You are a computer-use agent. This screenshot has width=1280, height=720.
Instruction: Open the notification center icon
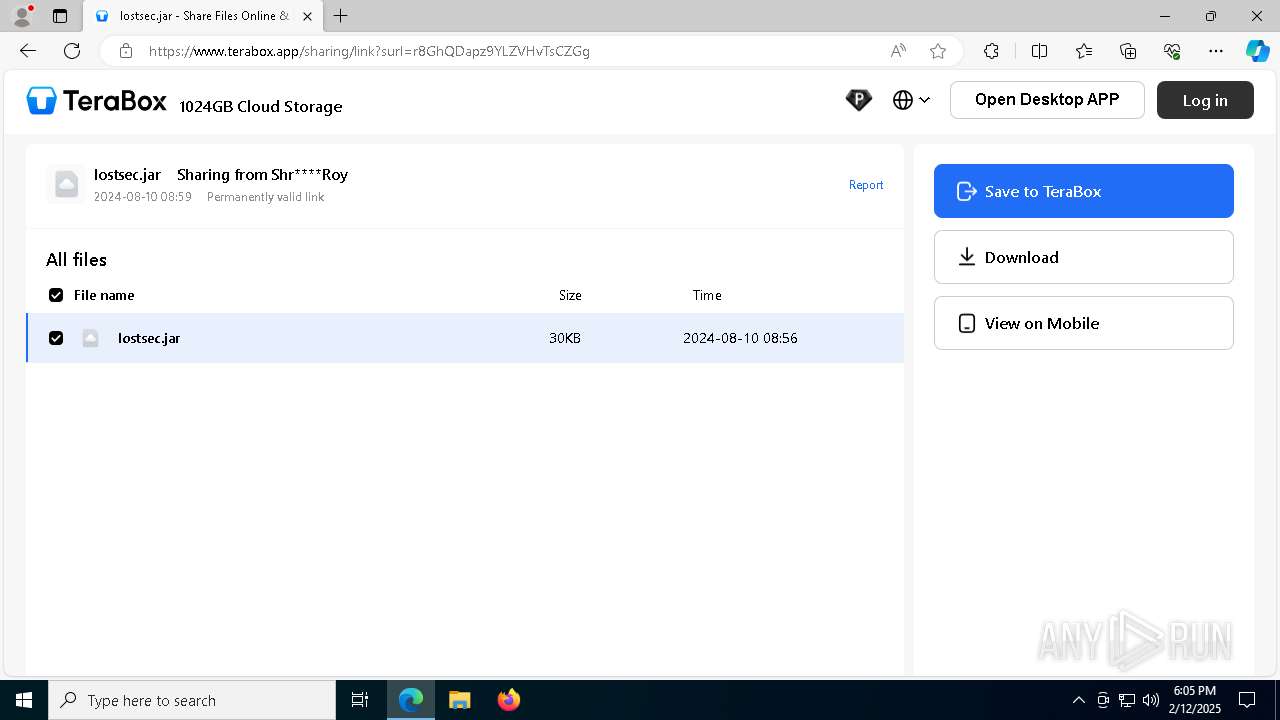(x=1247, y=700)
